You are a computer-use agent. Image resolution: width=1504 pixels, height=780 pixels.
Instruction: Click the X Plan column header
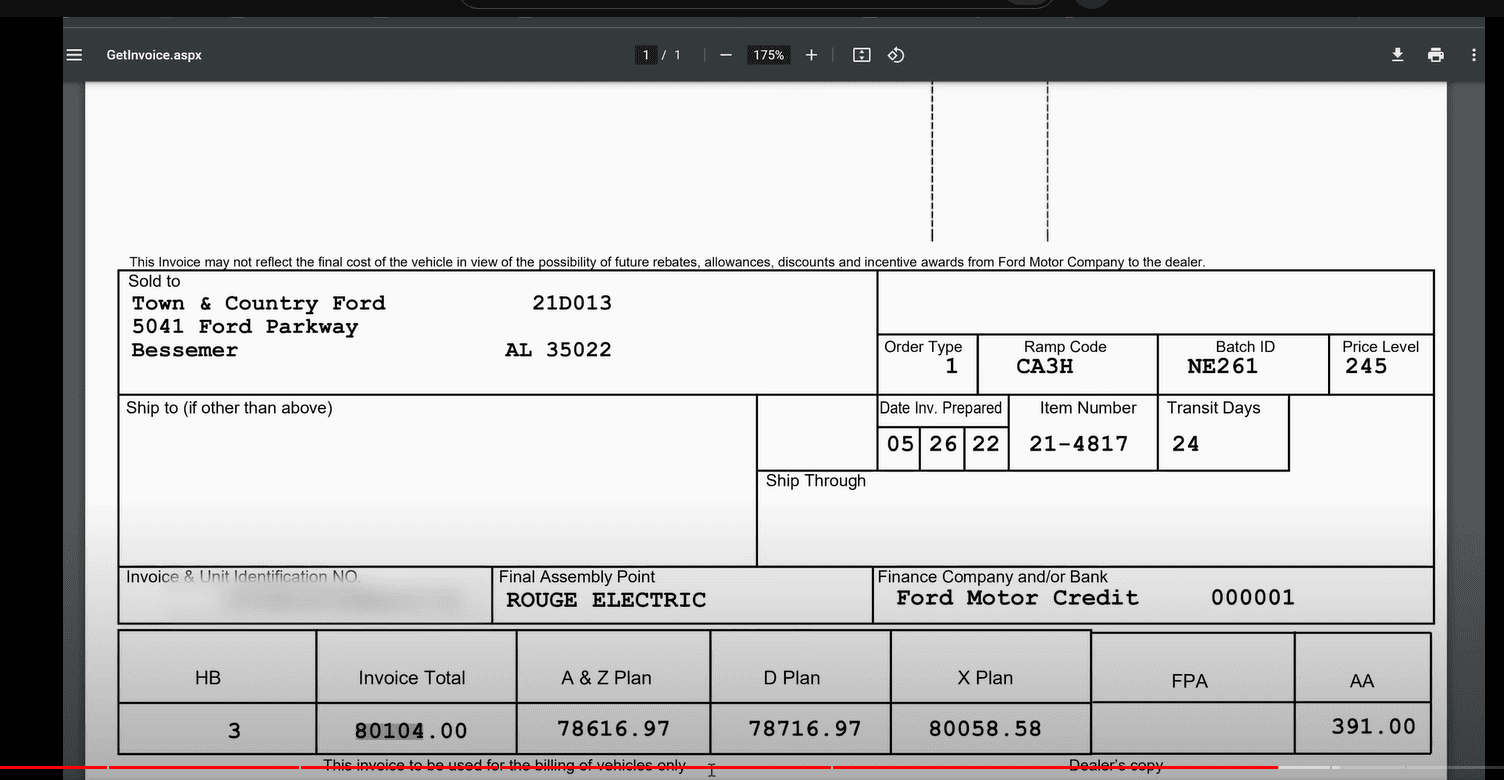(x=985, y=678)
